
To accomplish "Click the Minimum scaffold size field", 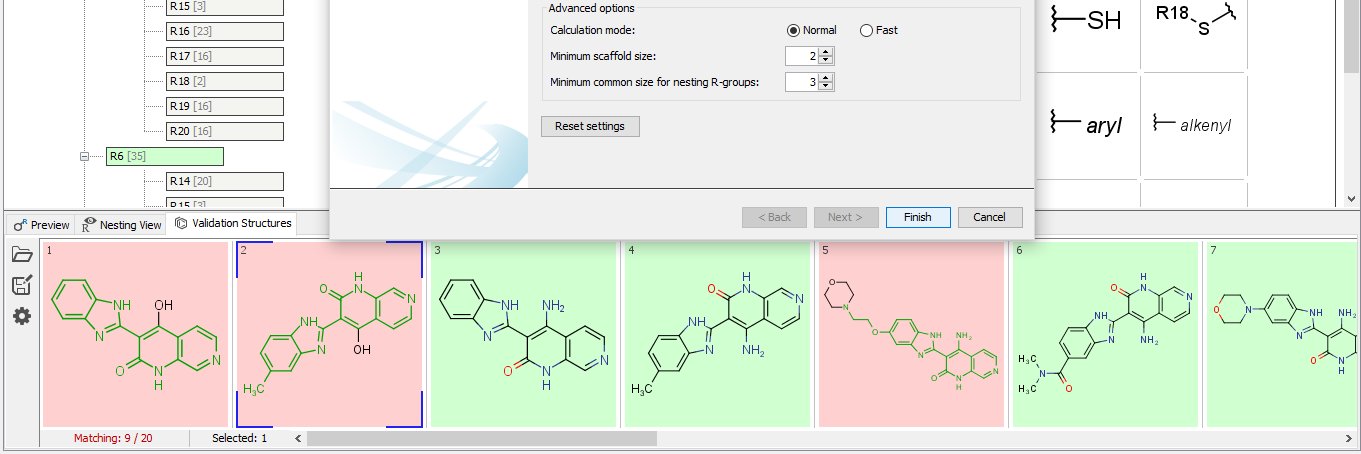I will click(801, 56).
